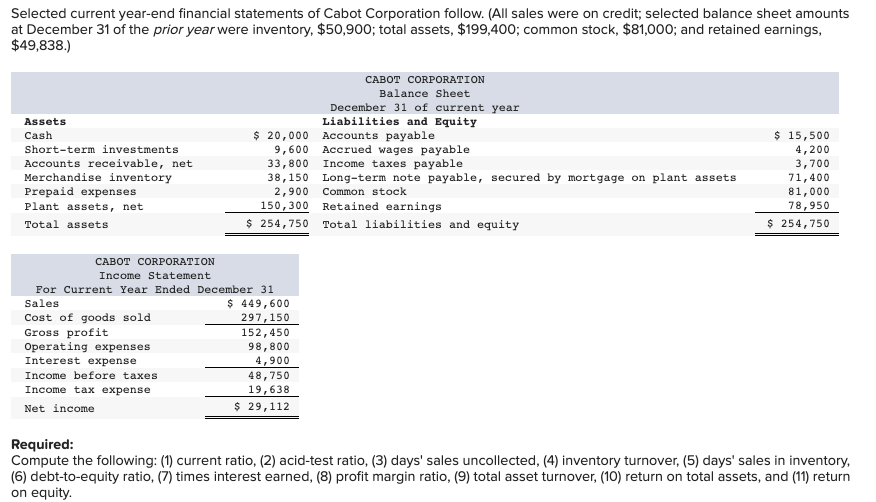Select the 297,150 cost of goods sold amount

pos(266,318)
